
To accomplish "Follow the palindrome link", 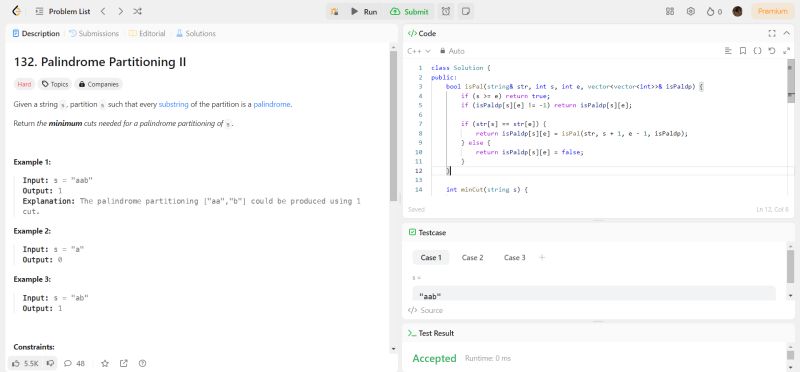I will pyautogui.click(x=272, y=104).
